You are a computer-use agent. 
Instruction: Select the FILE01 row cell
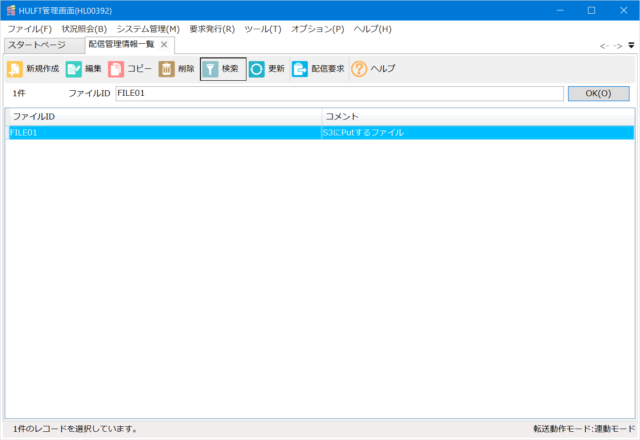pos(165,133)
